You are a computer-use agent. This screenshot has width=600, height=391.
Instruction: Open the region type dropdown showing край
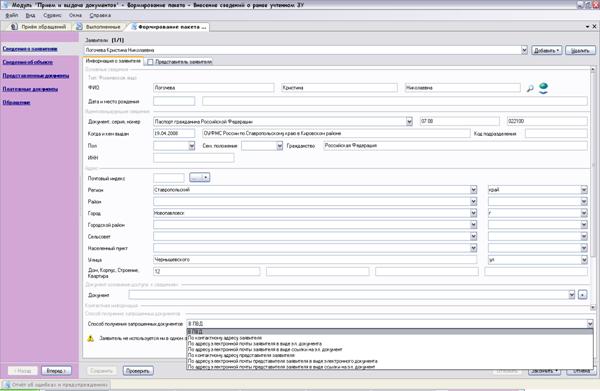(584, 190)
